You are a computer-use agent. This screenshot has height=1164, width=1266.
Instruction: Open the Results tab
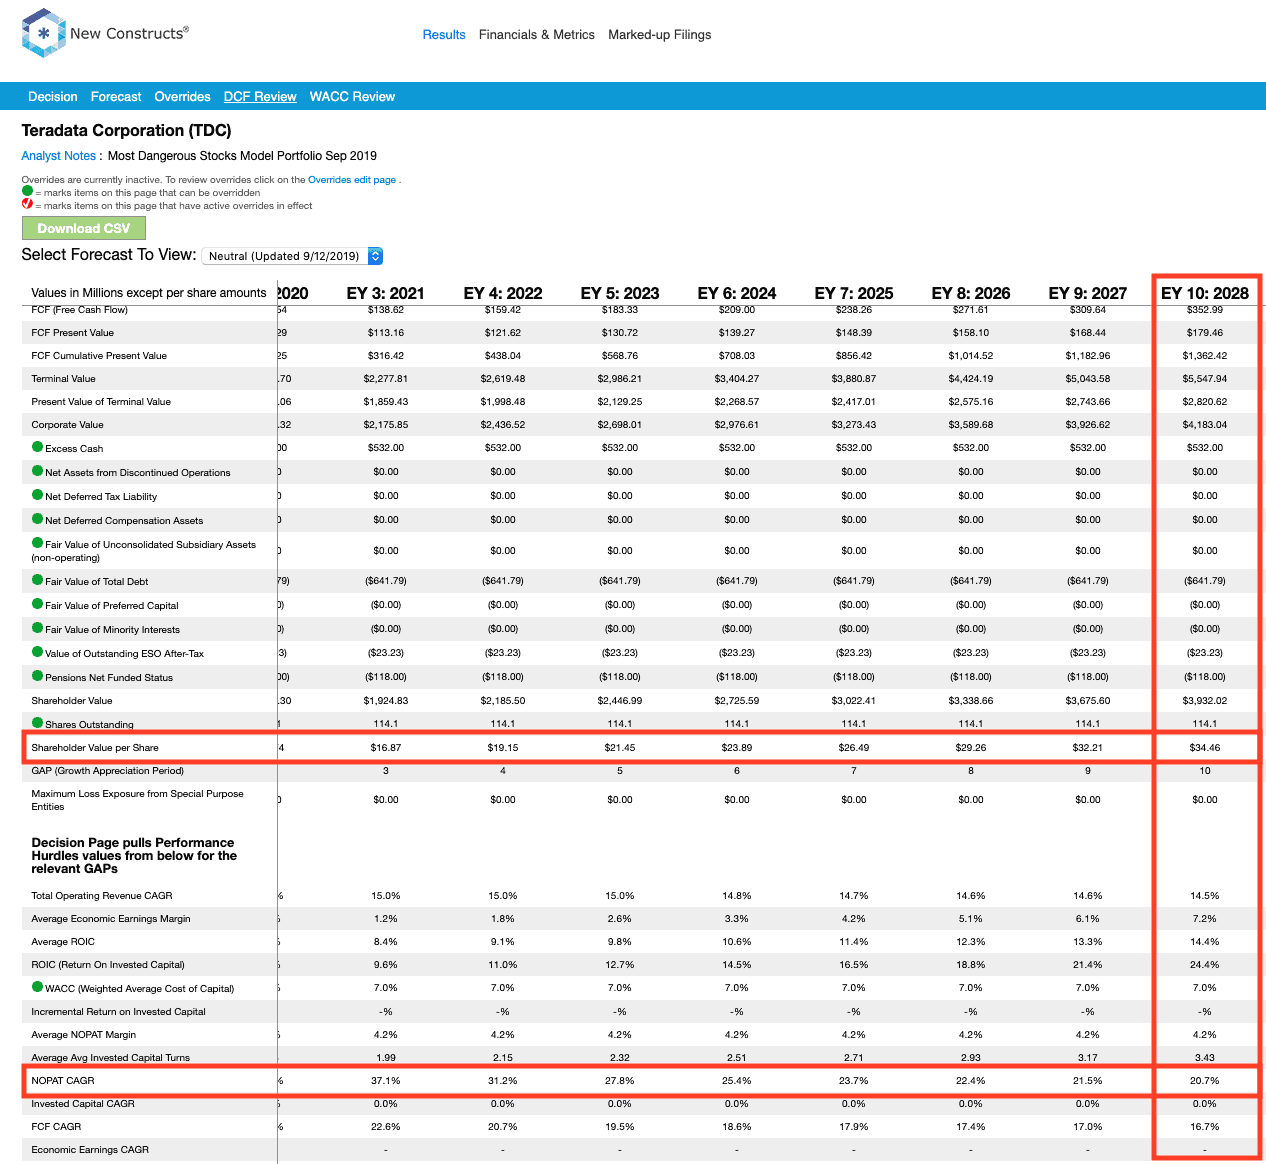point(444,35)
